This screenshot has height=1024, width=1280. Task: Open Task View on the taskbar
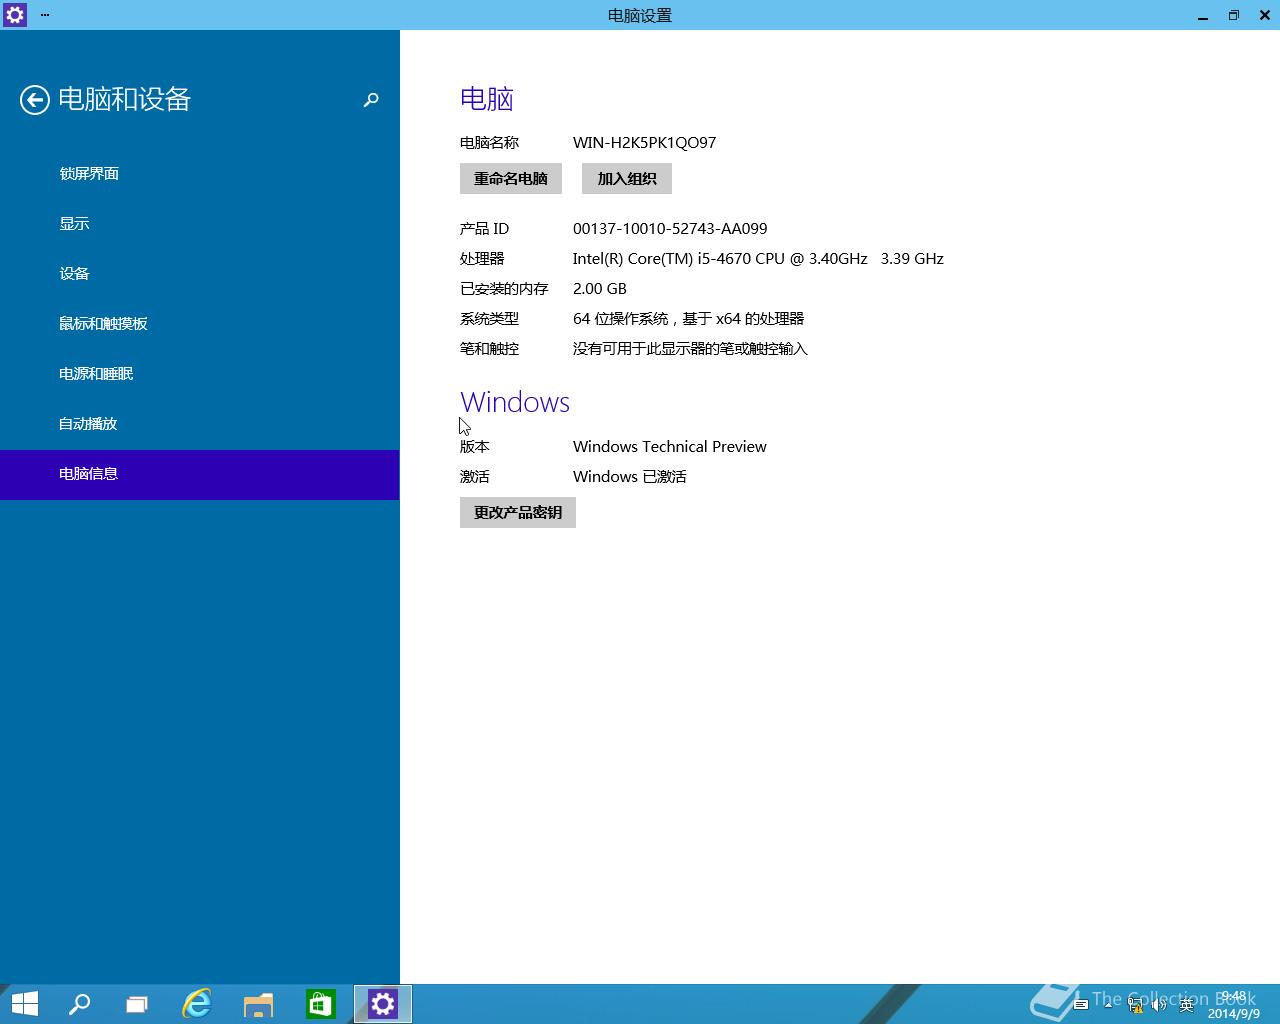pos(137,1004)
